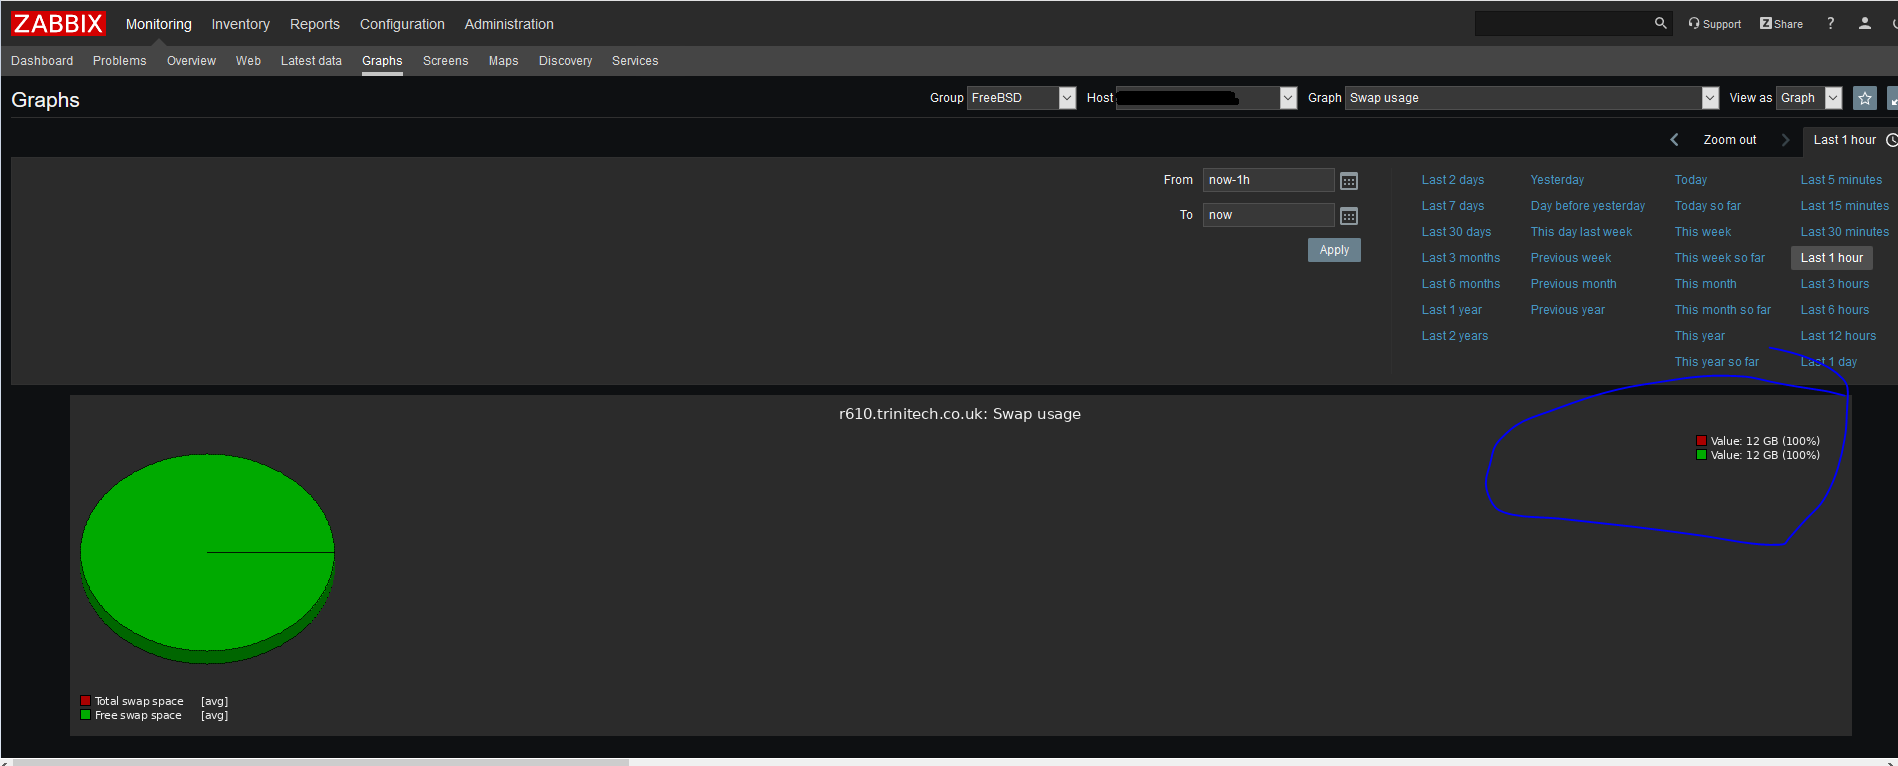This screenshot has height=766, width=1898.
Task: Click the From time input field
Action: coord(1267,180)
